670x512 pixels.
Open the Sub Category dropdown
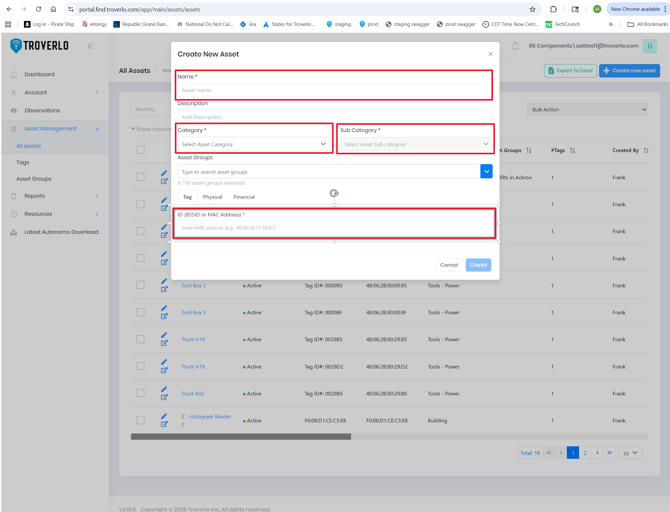(416, 144)
